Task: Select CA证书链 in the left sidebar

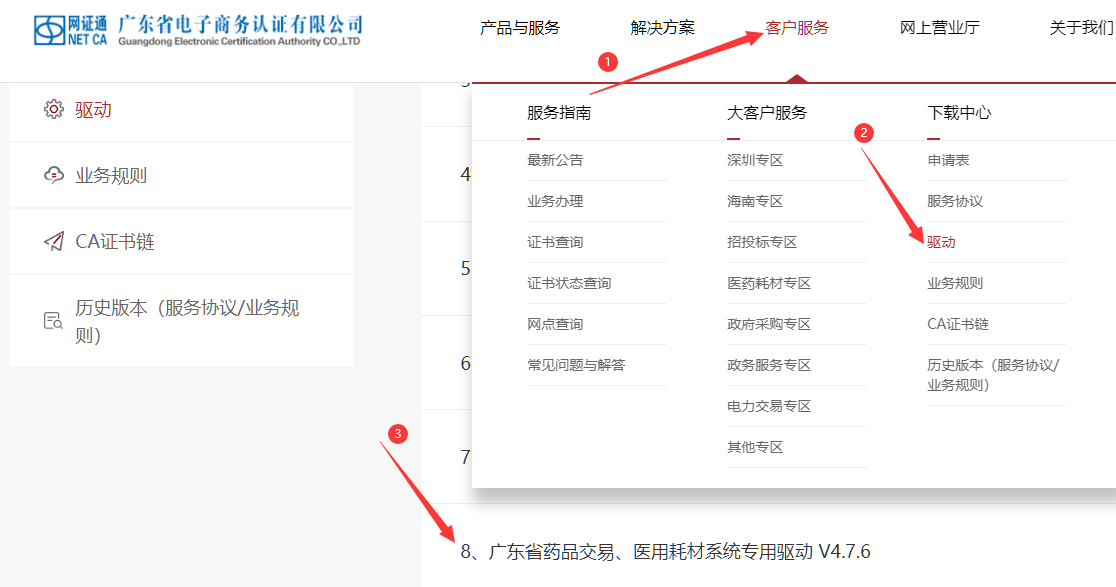Action: (115, 242)
